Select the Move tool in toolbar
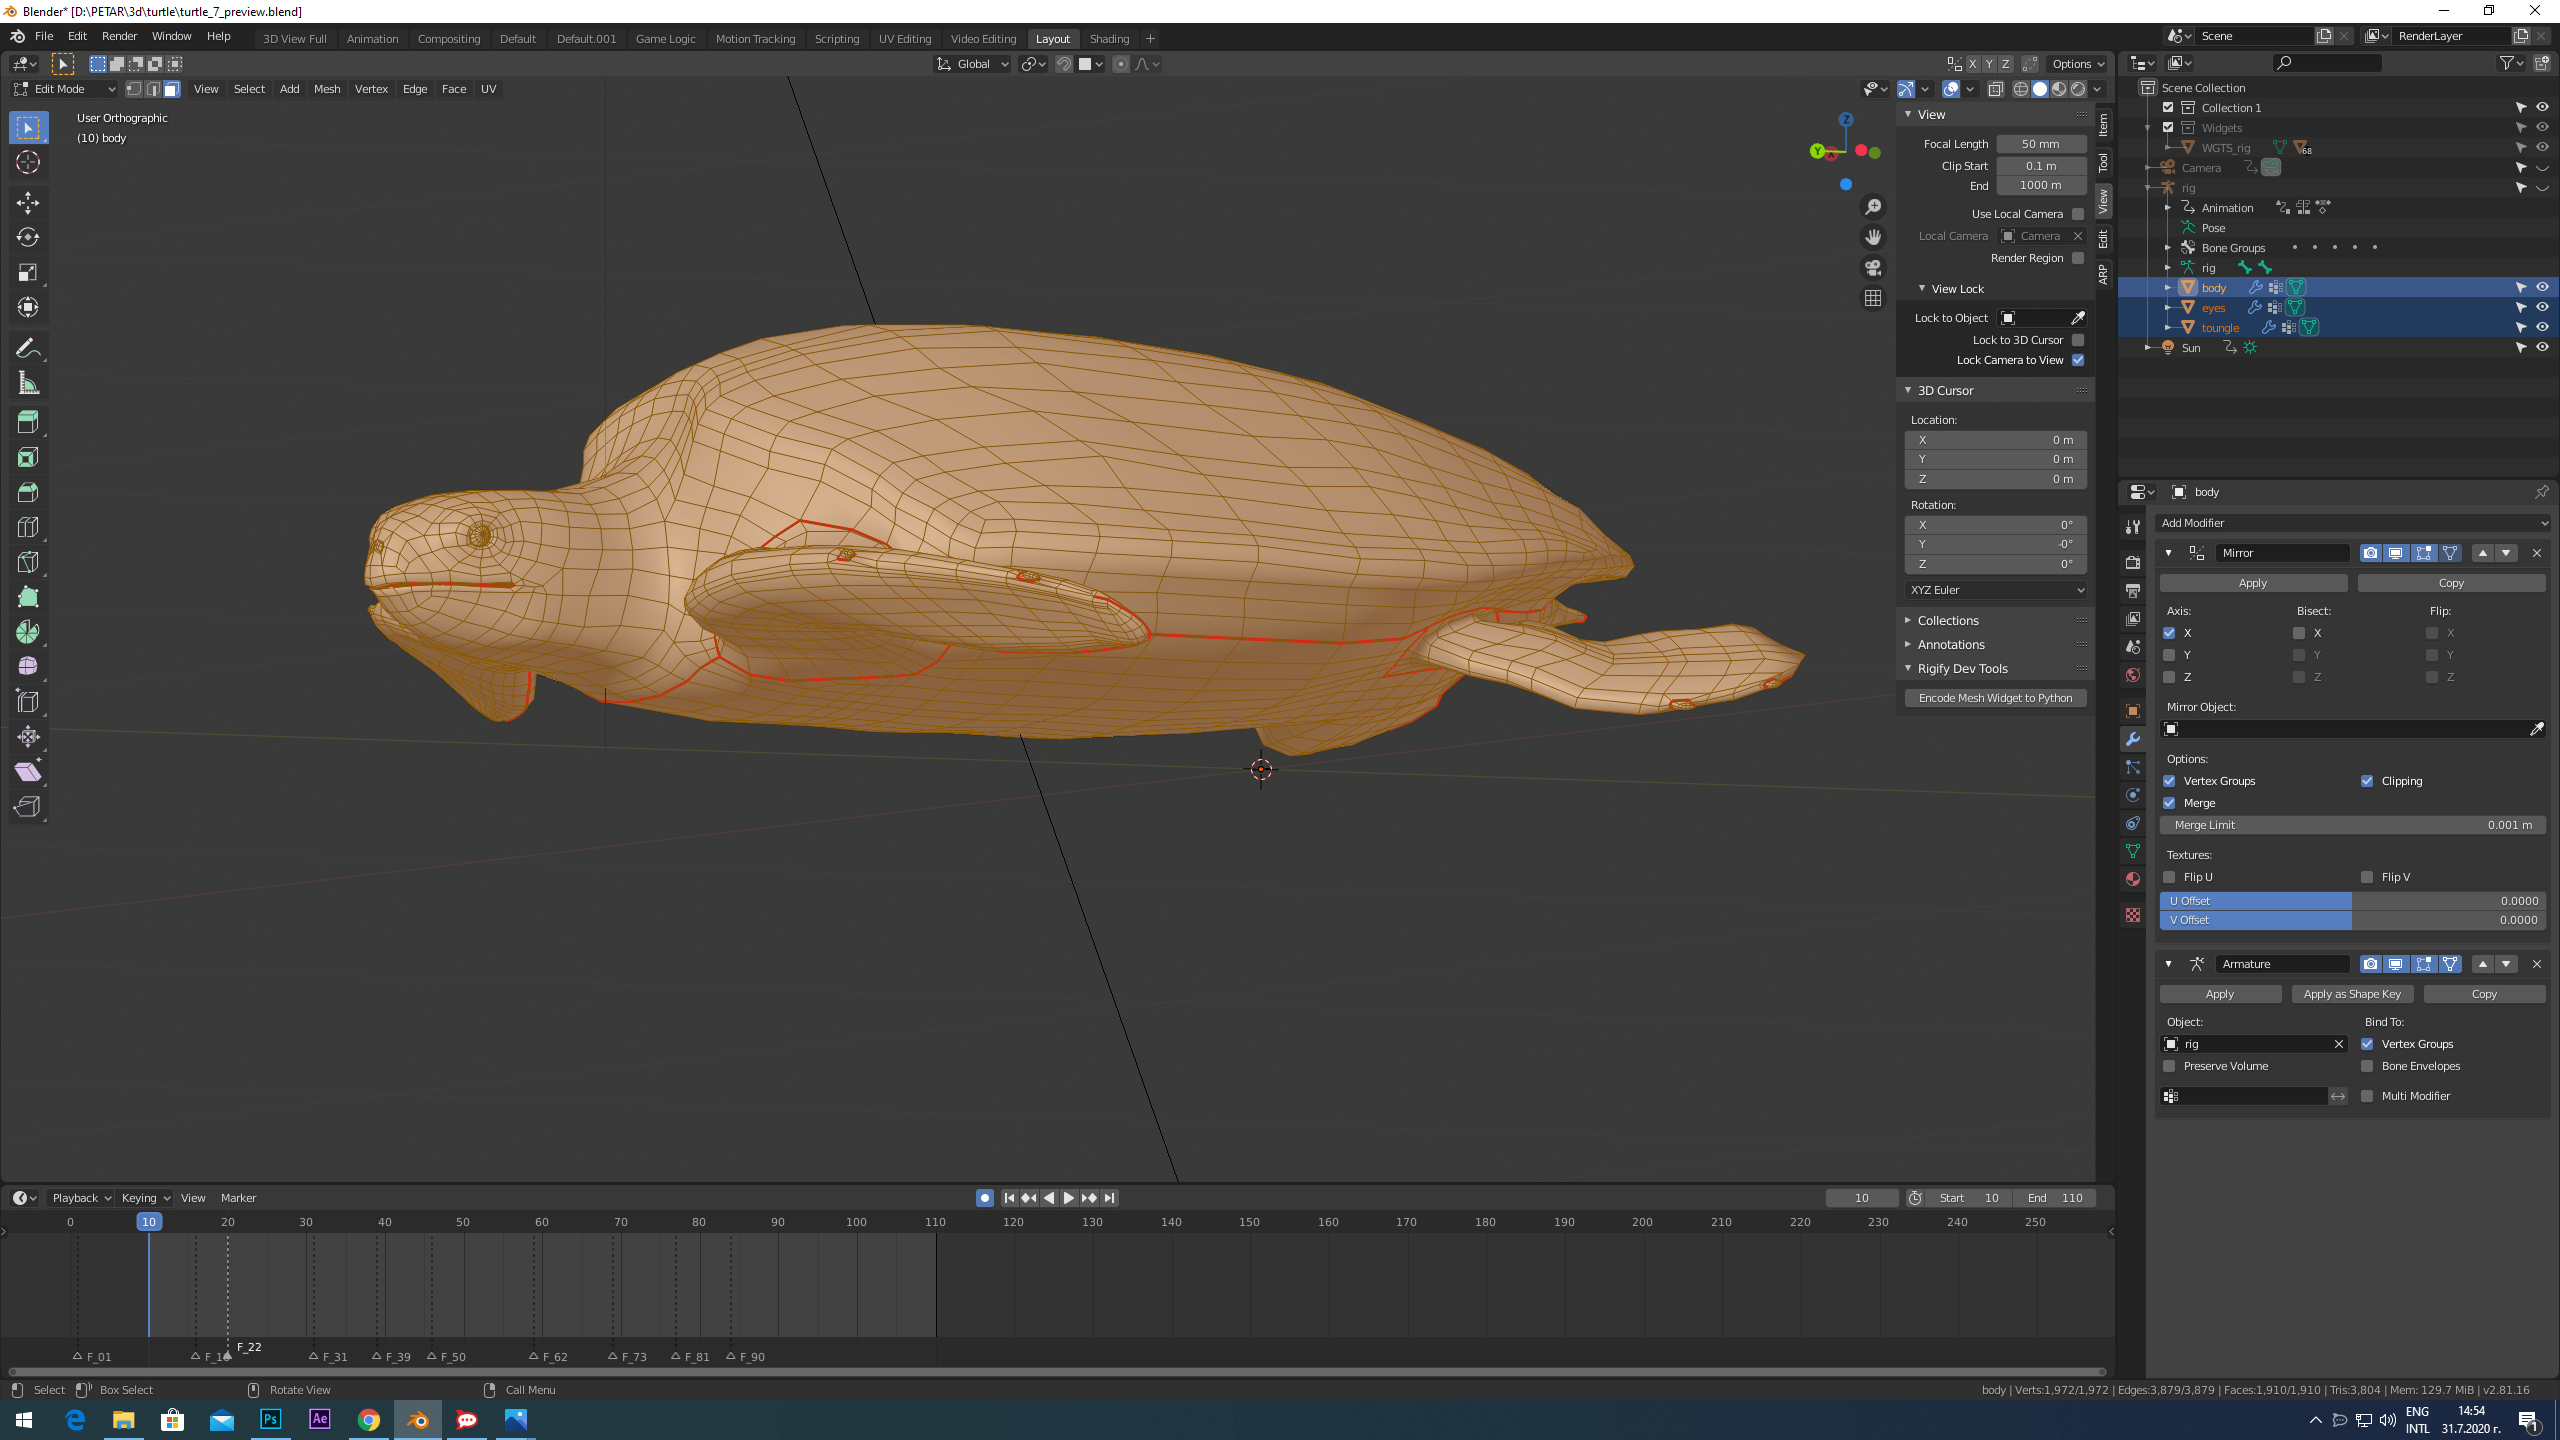The image size is (2560, 1440). tap(28, 203)
